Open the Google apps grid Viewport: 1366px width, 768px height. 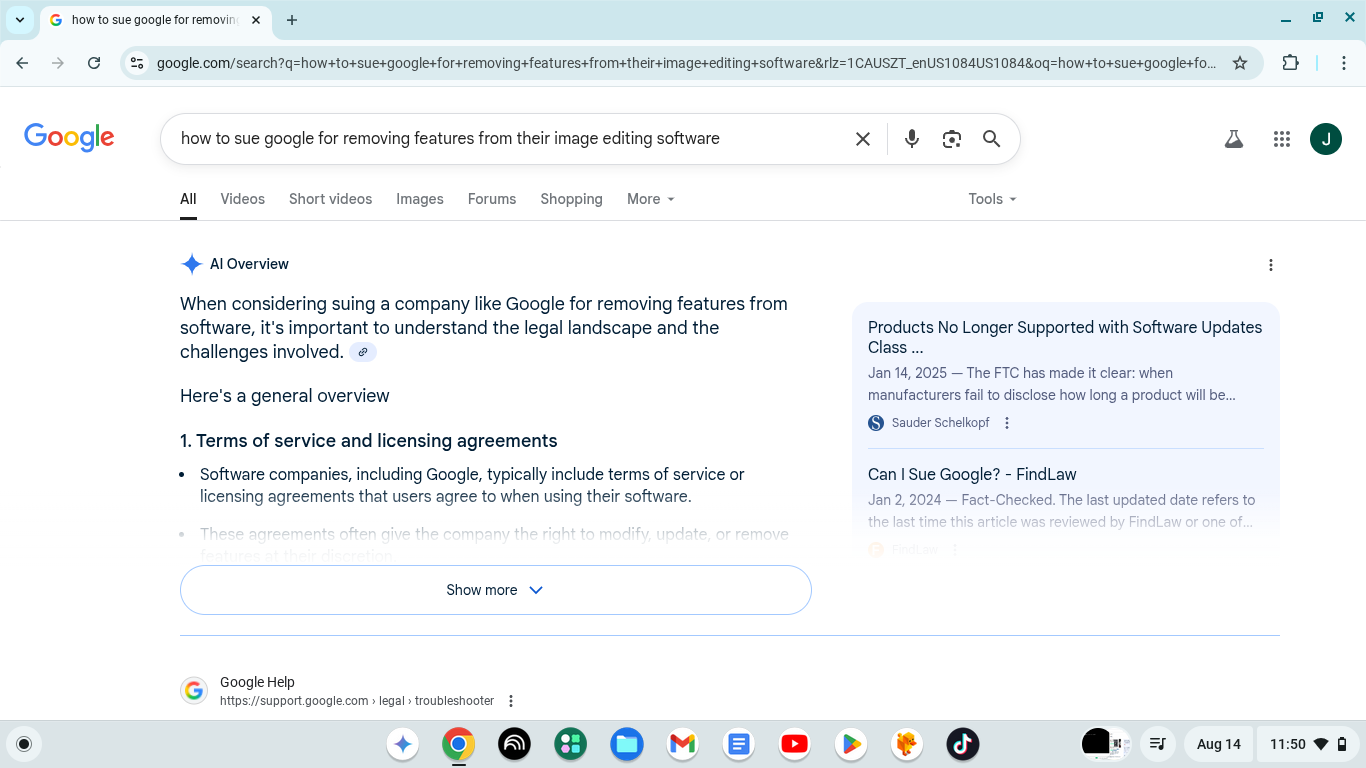coord(1282,139)
